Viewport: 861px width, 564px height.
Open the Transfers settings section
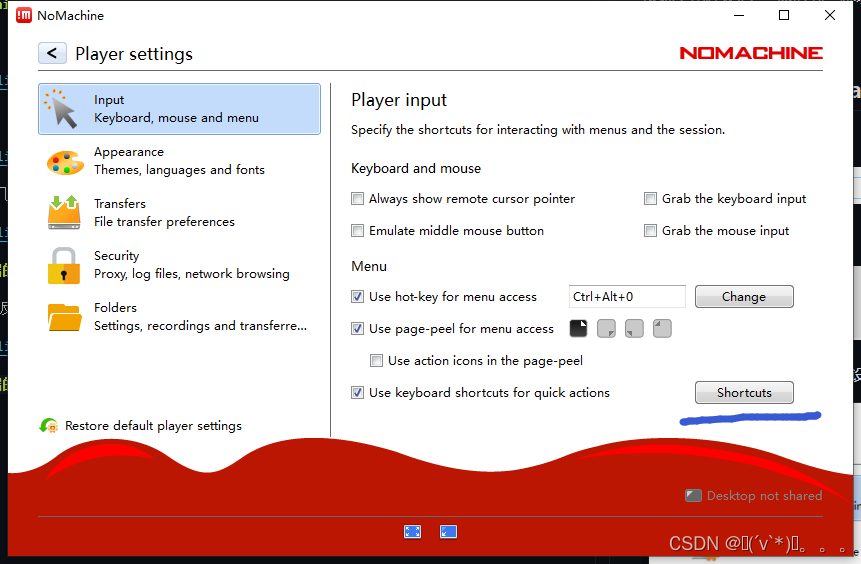coord(179,213)
